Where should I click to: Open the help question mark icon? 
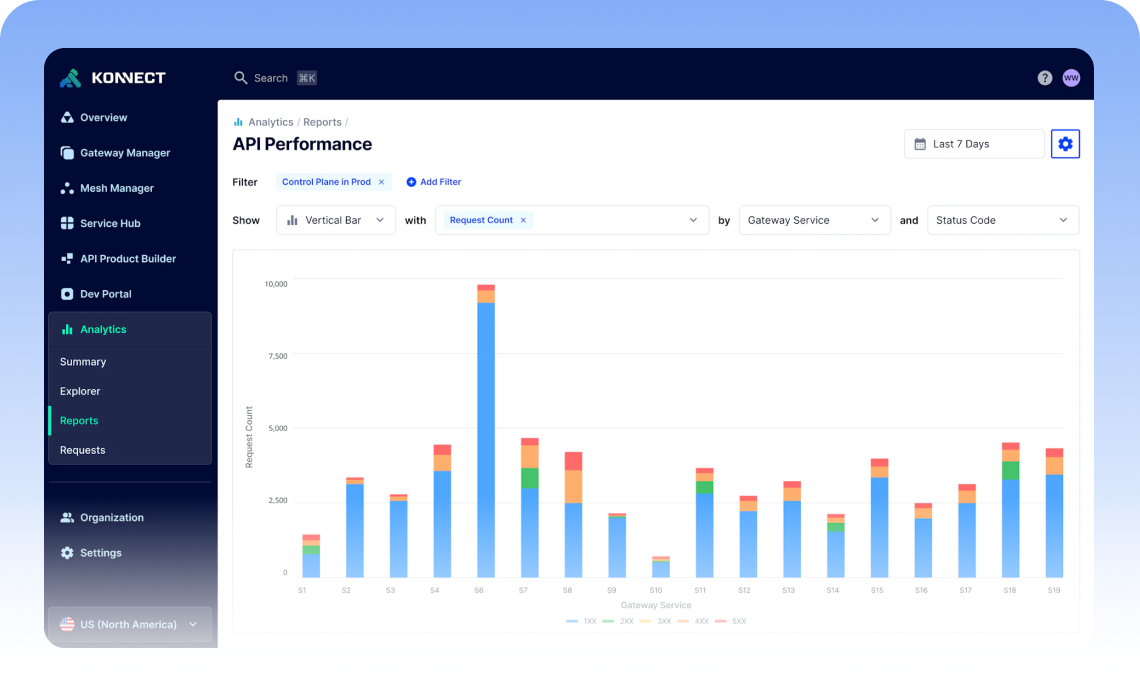pos(1044,78)
